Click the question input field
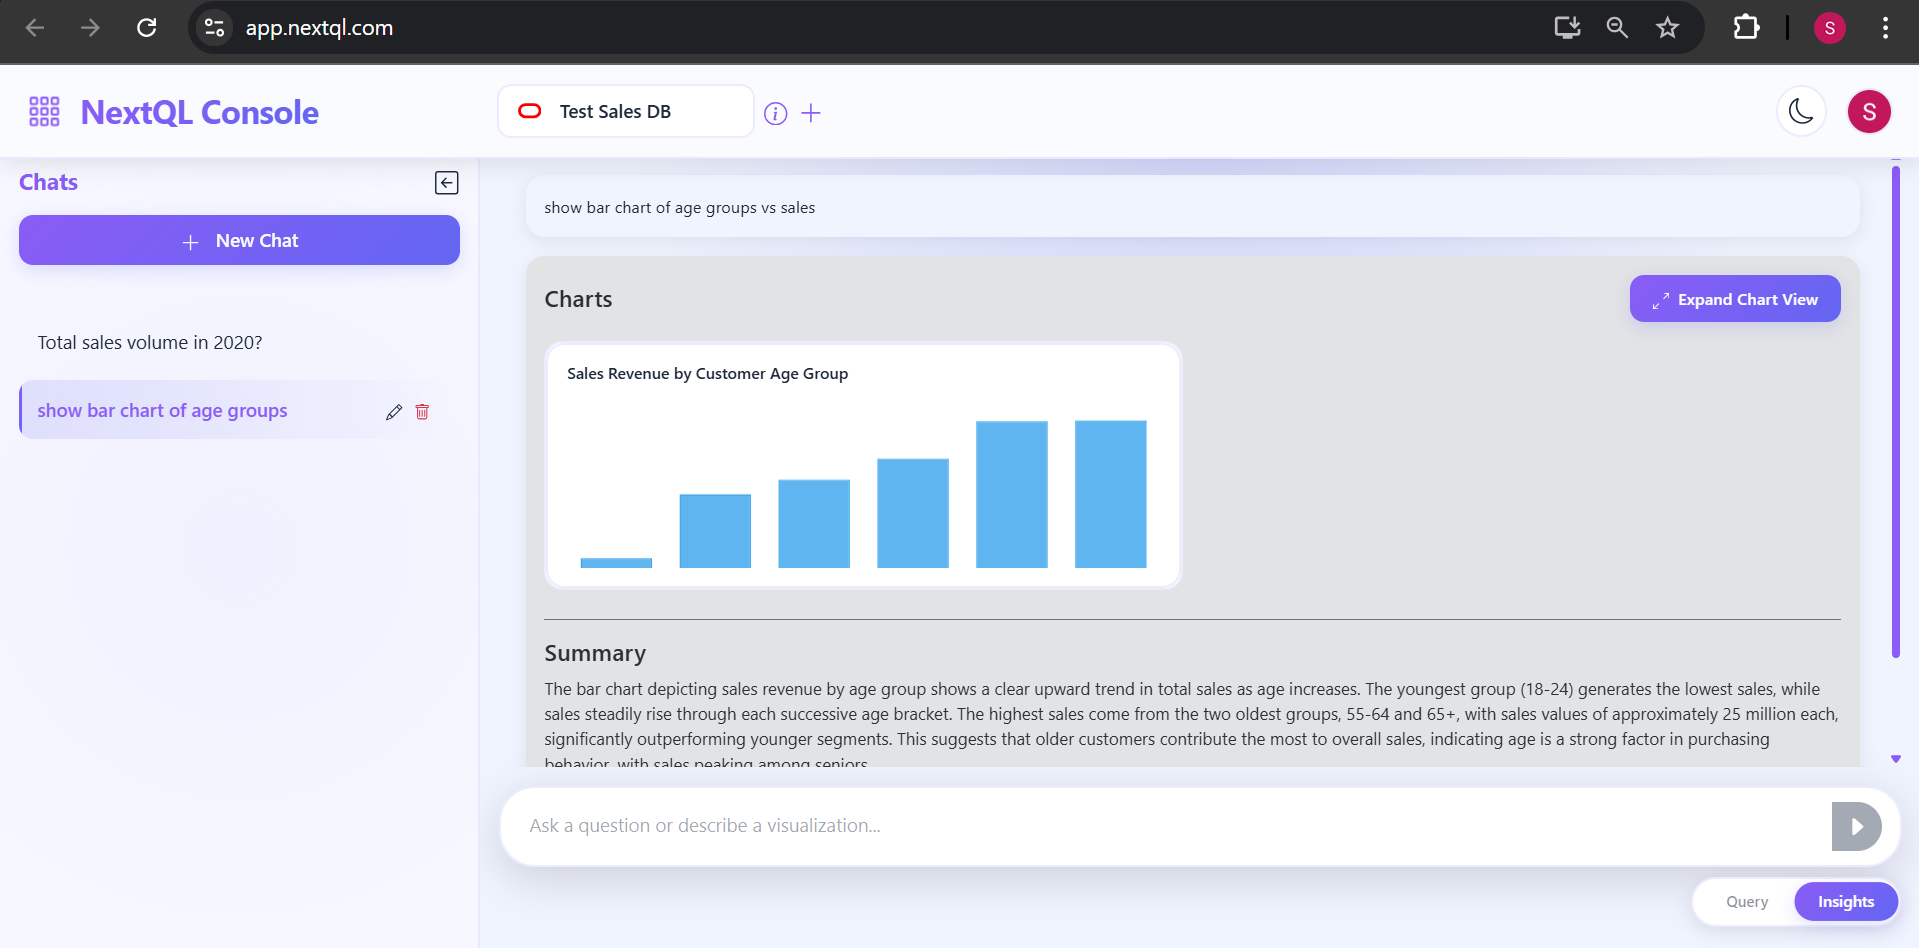1919x948 pixels. [x=1100, y=826]
